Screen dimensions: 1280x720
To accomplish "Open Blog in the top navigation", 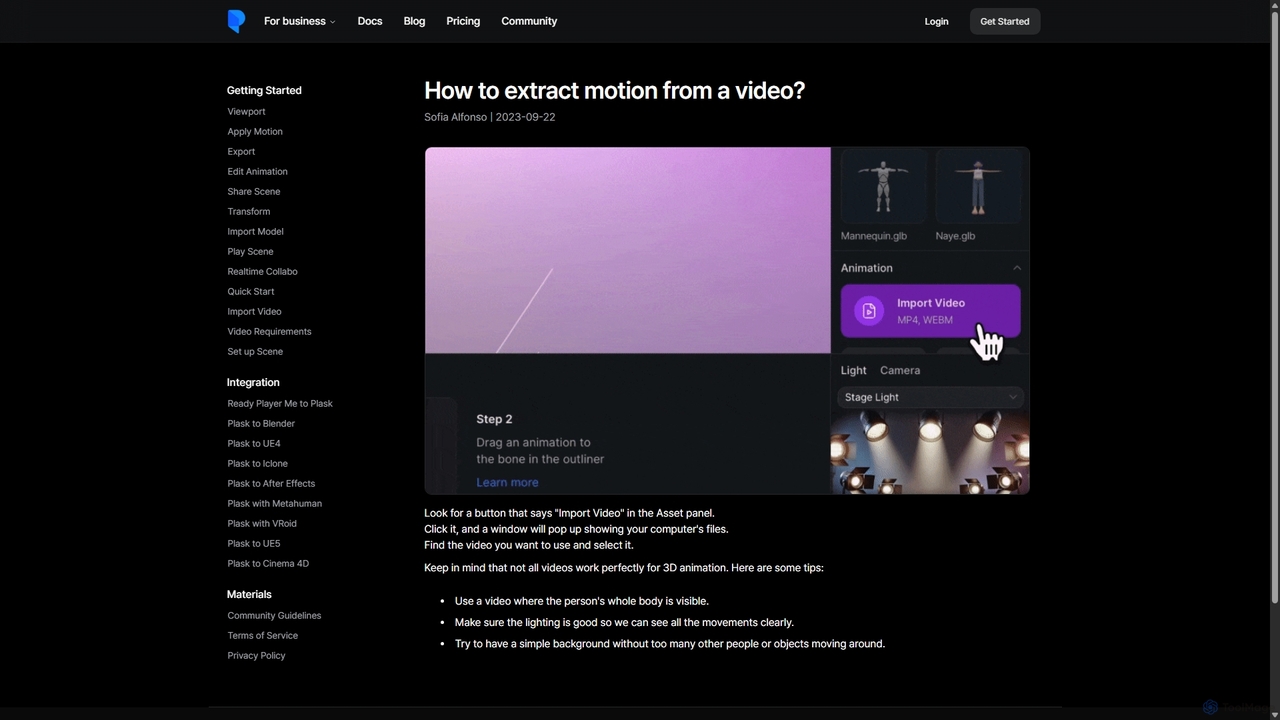I will click(414, 21).
